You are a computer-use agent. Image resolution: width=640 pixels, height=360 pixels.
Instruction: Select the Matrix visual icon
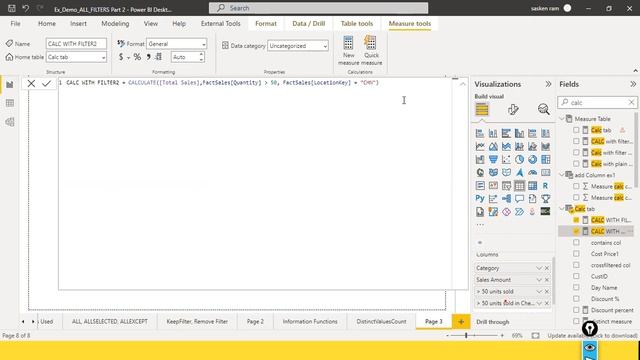pyautogui.click(x=532, y=186)
